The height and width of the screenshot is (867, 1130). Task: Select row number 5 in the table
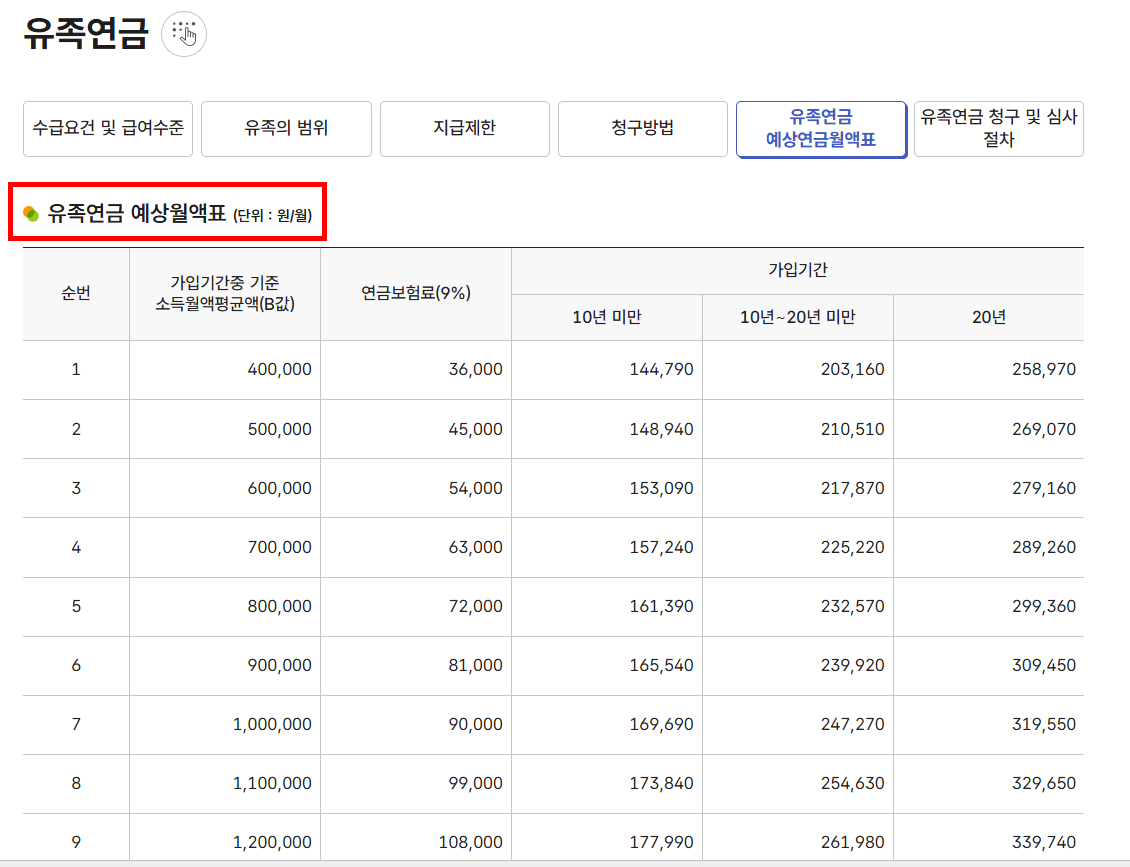[x=75, y=607]
